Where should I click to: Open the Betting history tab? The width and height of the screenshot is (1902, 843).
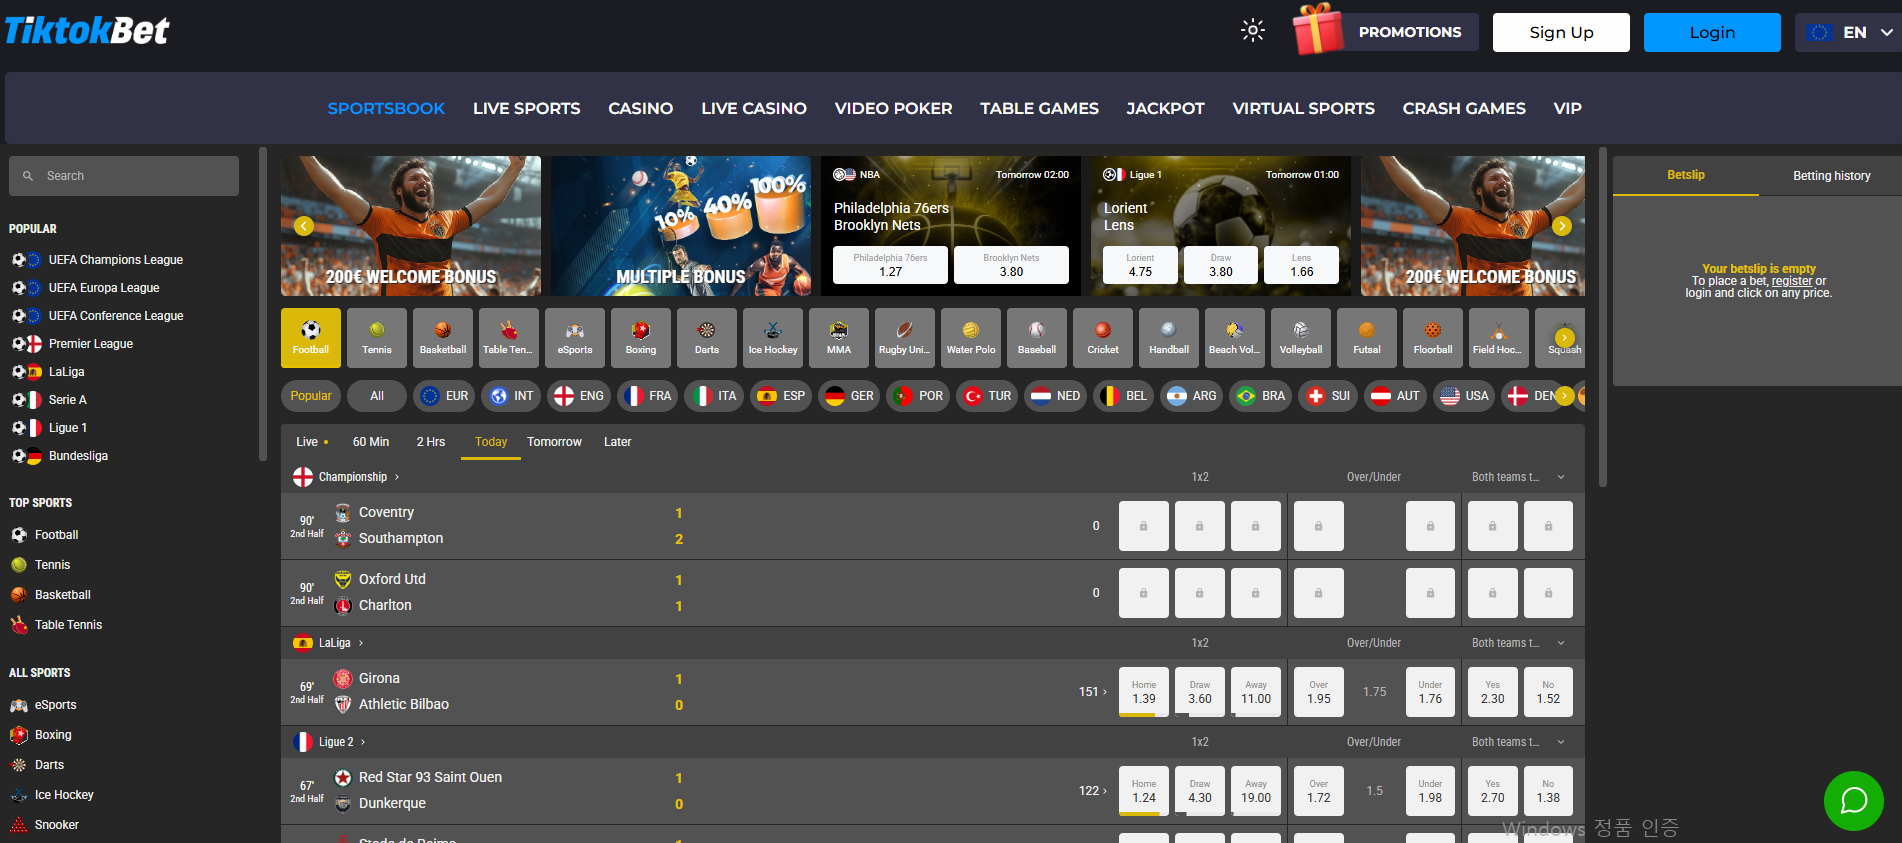(1831, 176)
